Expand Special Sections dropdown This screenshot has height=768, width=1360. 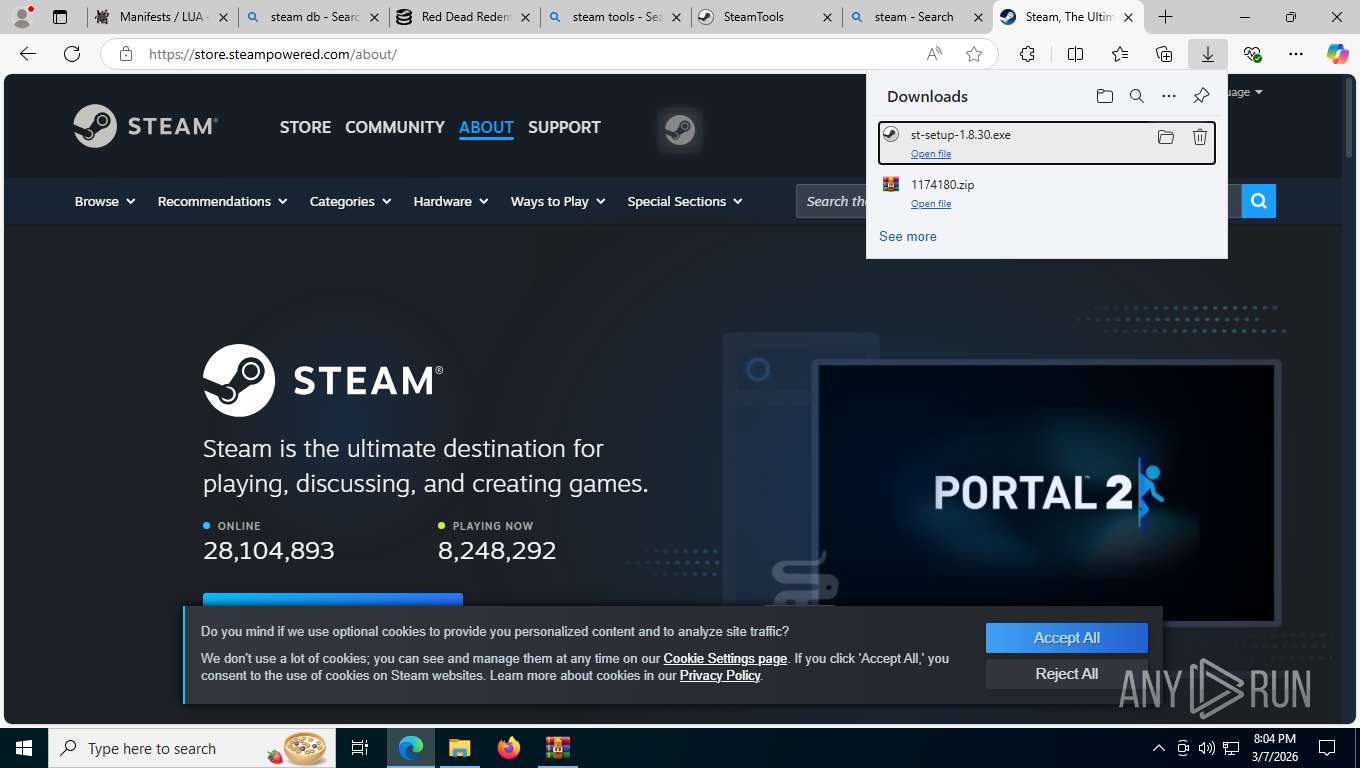coord(685,201)
